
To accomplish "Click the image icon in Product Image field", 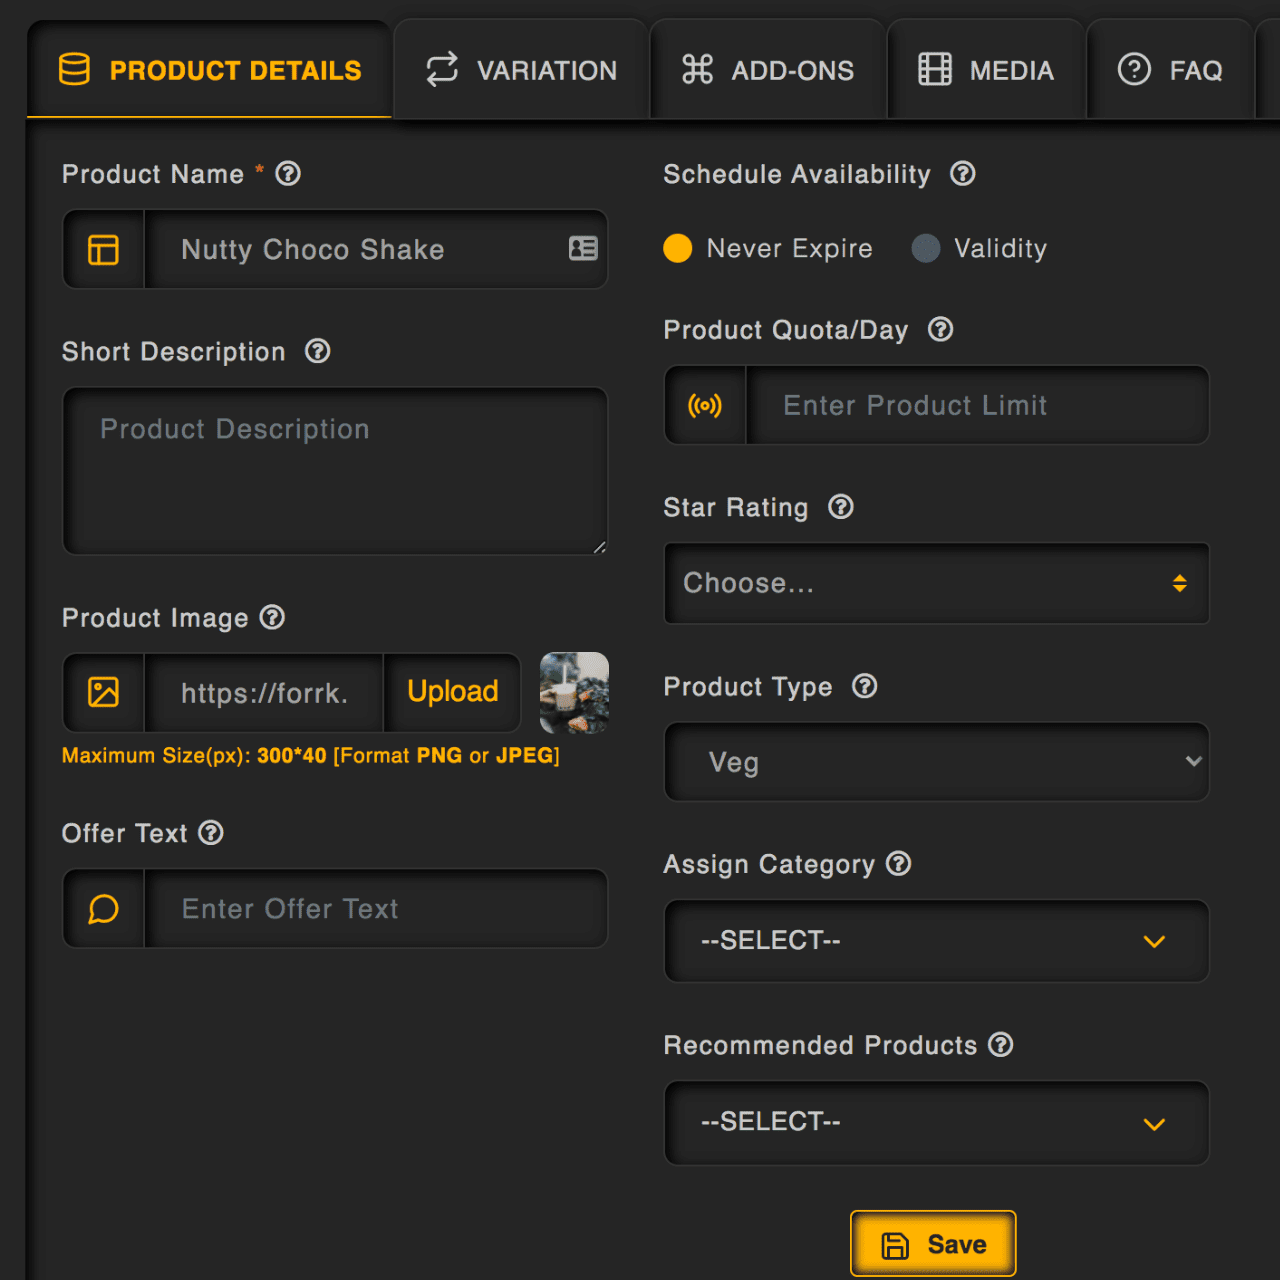I will 104,692.
